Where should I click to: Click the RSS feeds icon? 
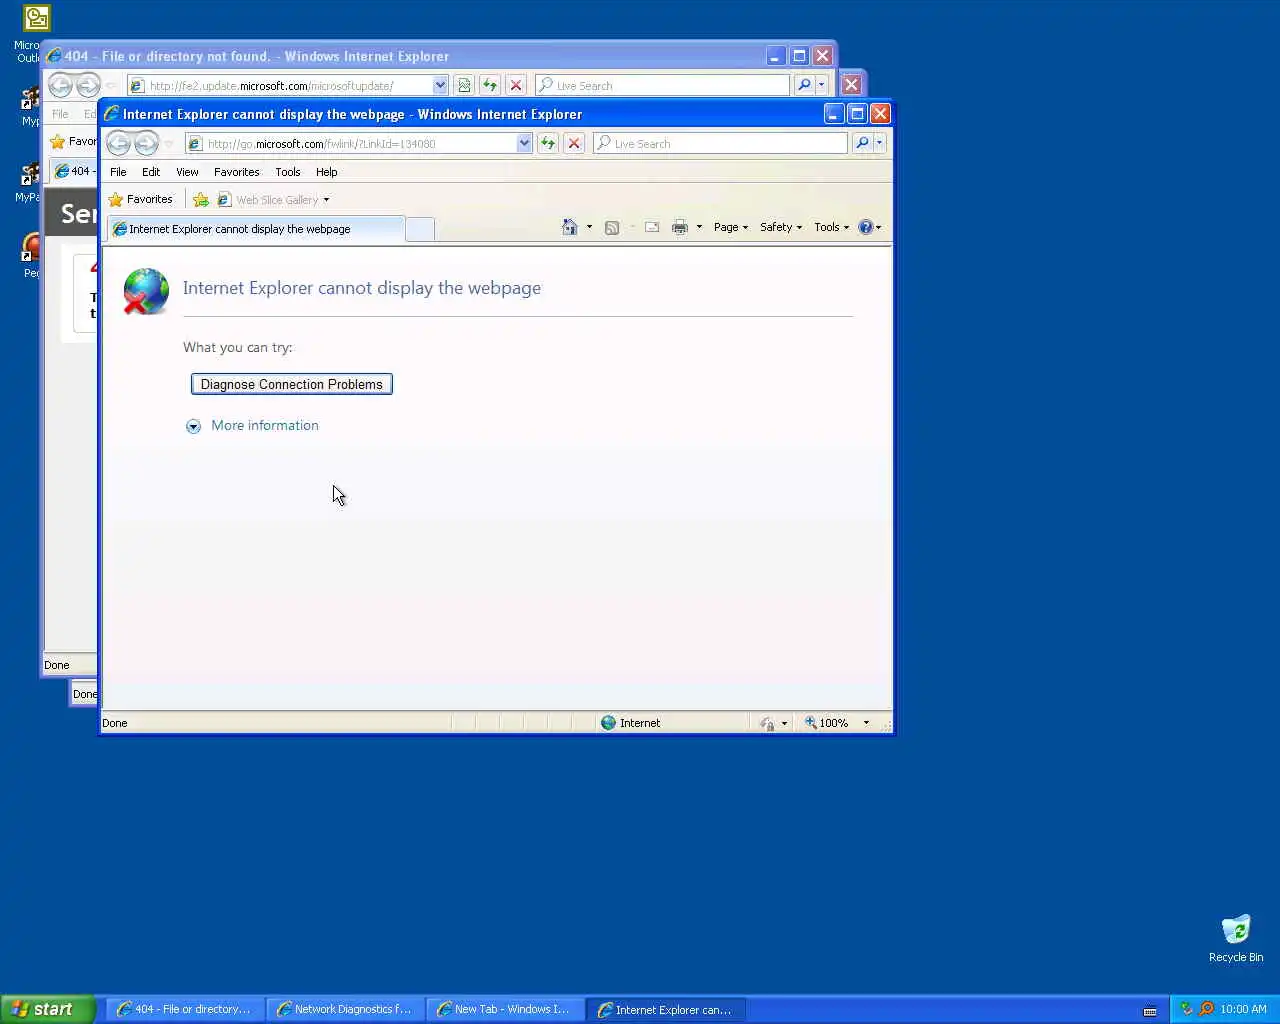click(612, 227)
